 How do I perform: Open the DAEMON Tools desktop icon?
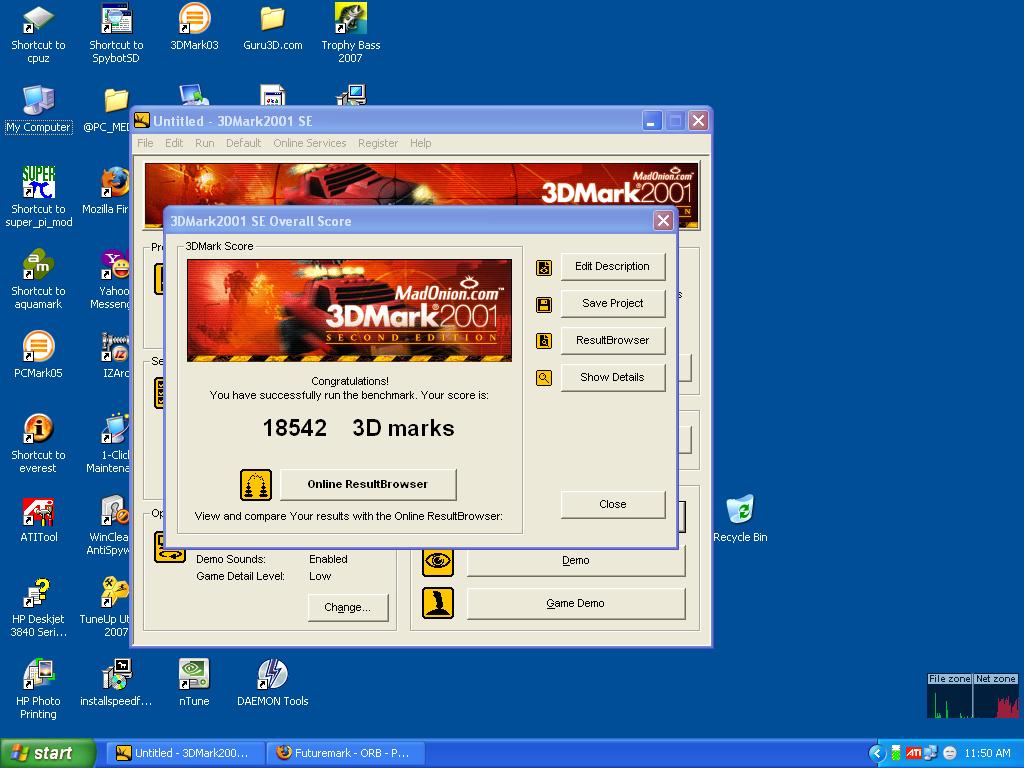[x=272, y=683]
